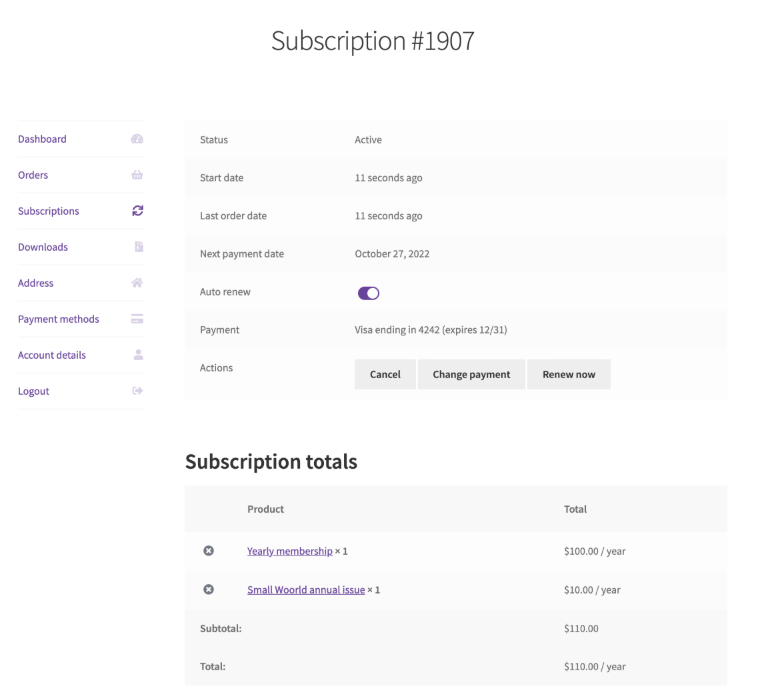Screen dimensions: 763x698
Task: Click the Subscriptions refresh arrows icon
Action: click(138, 211)
